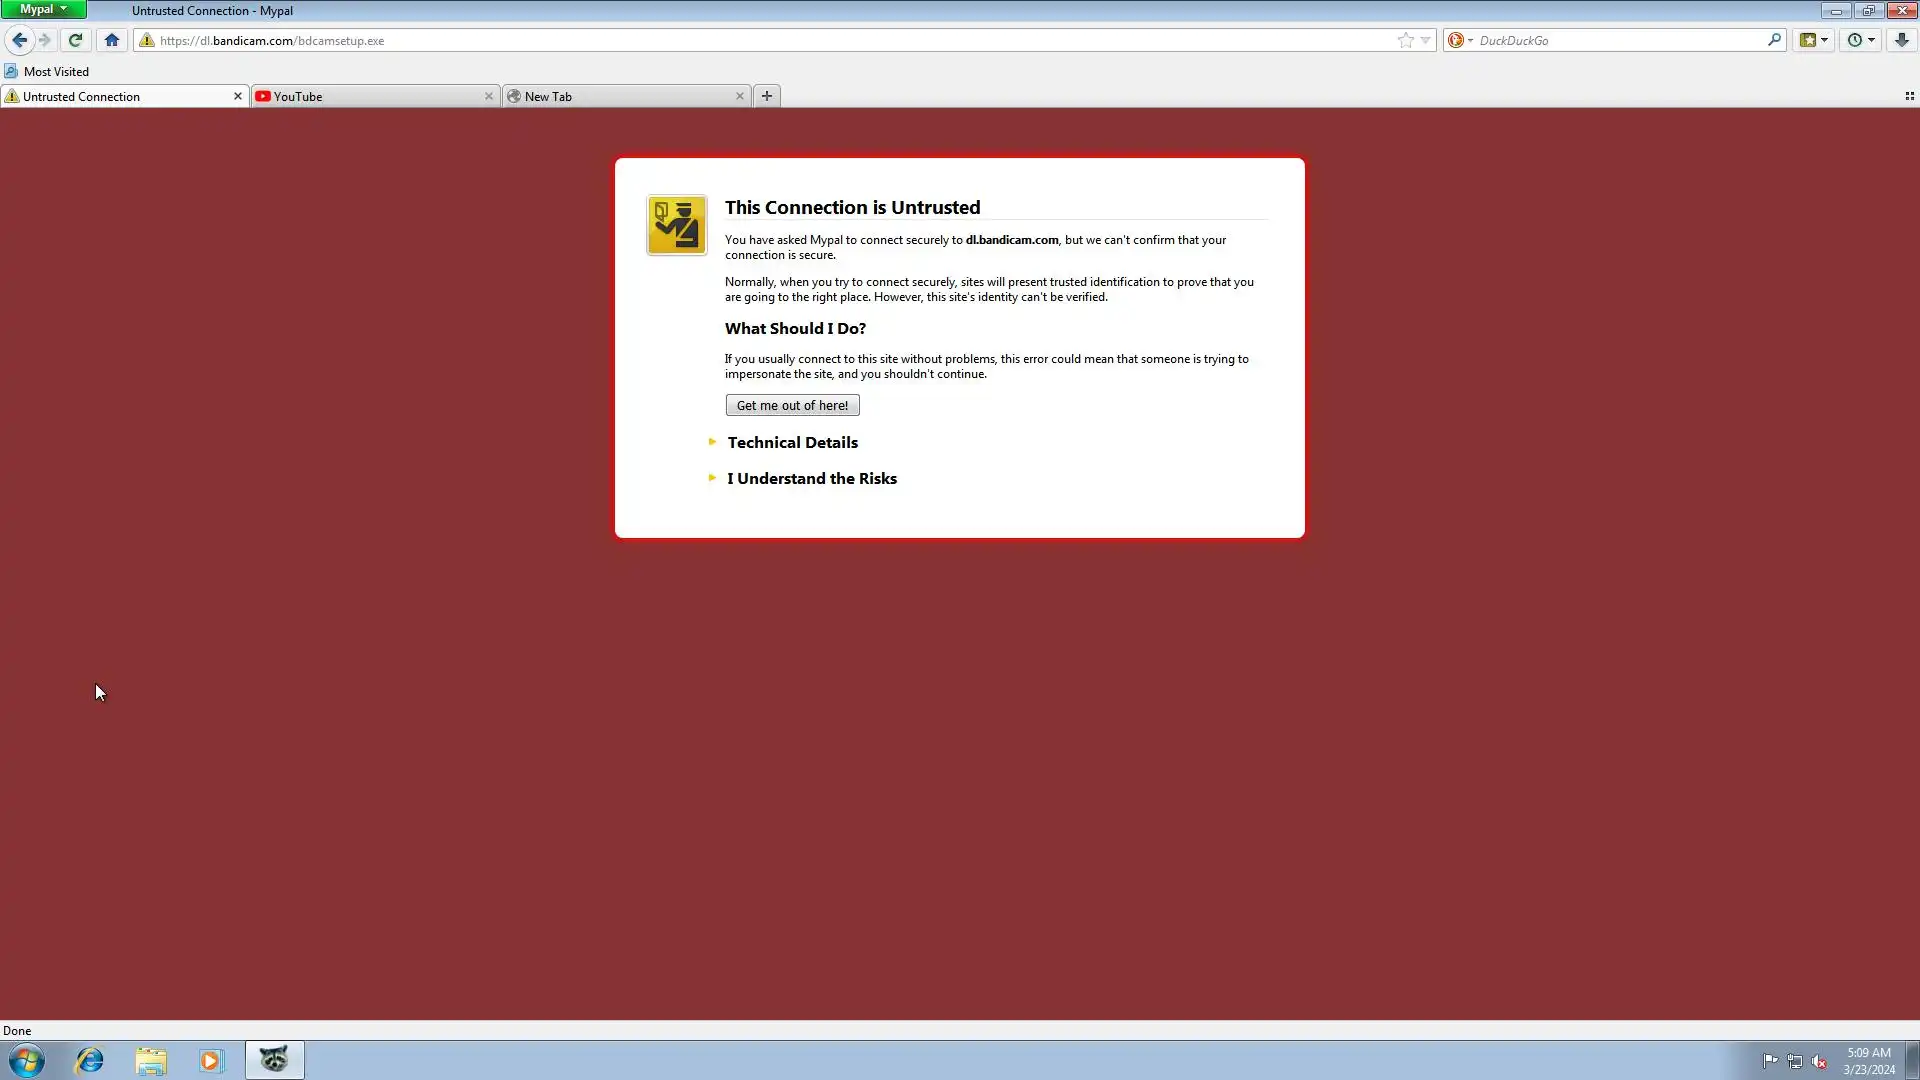Open the Downloads arrow button
This screenshot has height=1080, width=1920.
coord(1901,40)
